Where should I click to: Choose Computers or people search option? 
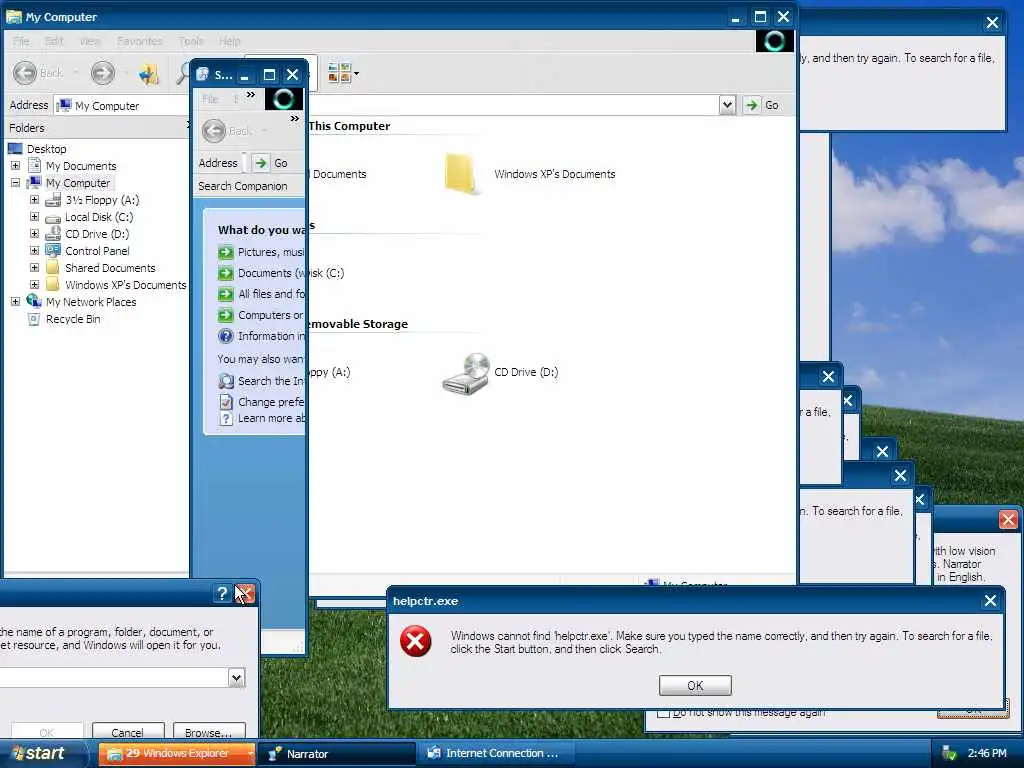coord(261,315)
